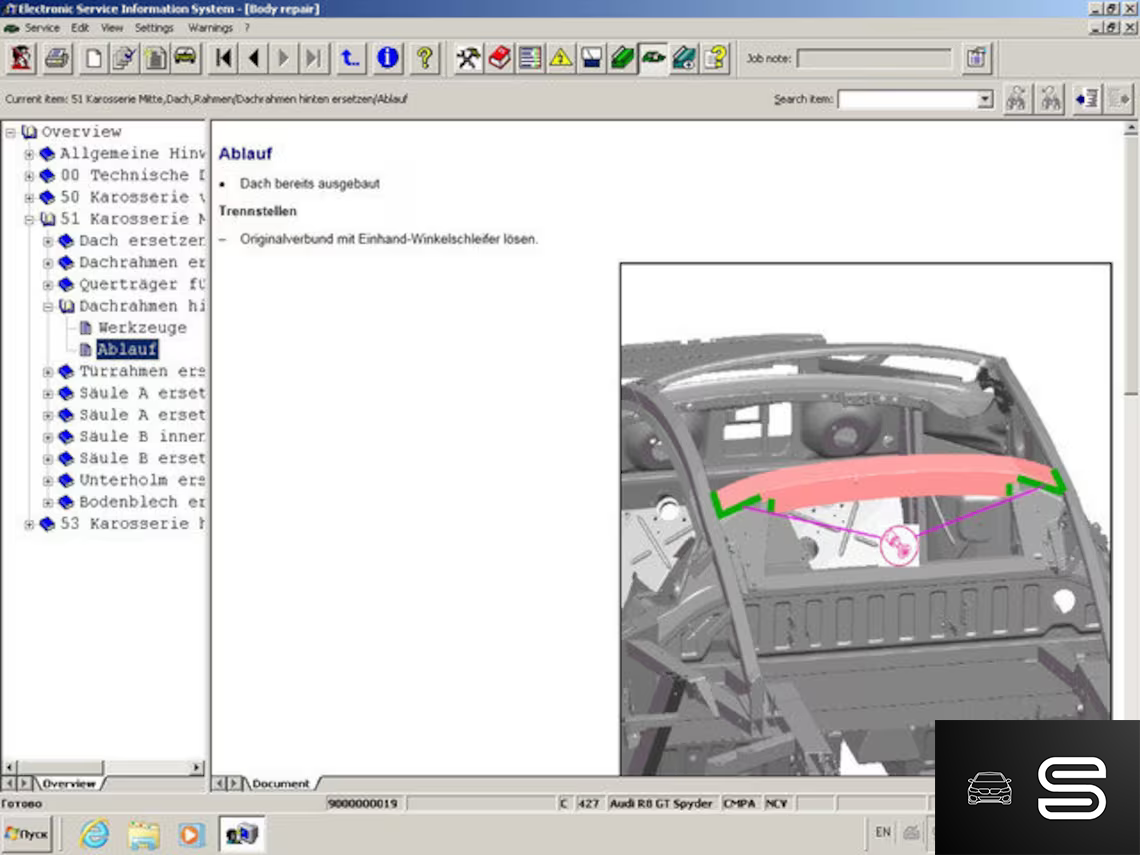
Task: Click the red book icon in toolbar
Action: click(499, 58)
